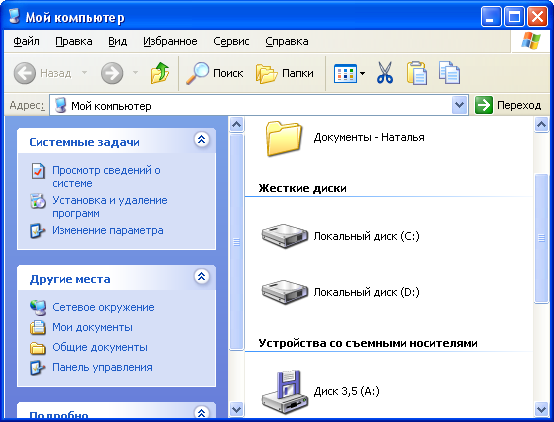Click task pane scrollbar up arrow
Screen dimensions: 554x422
click(236, 125)
